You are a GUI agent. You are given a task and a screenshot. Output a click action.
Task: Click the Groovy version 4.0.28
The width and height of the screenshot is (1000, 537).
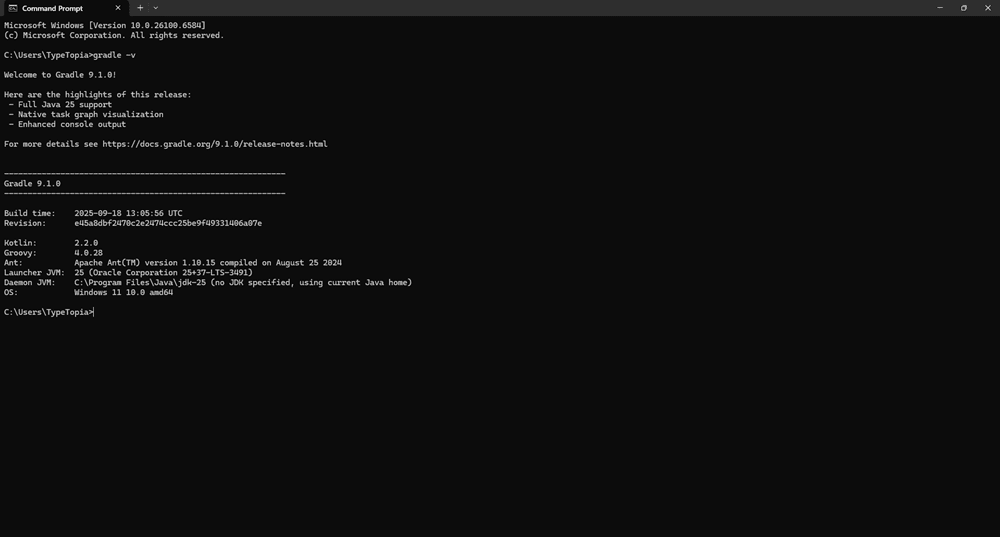pos(88,253)
